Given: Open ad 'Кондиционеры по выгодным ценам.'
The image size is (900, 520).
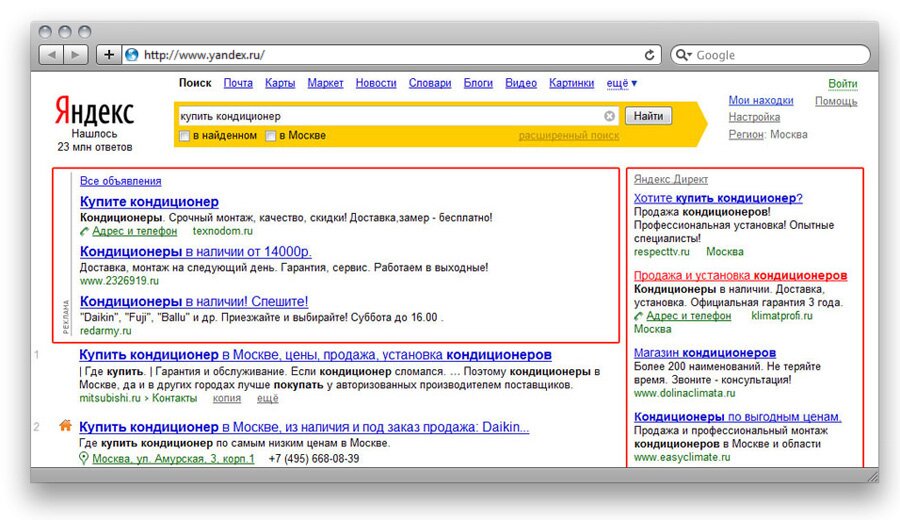Looking at the screenshot, I should pos(738,417).
